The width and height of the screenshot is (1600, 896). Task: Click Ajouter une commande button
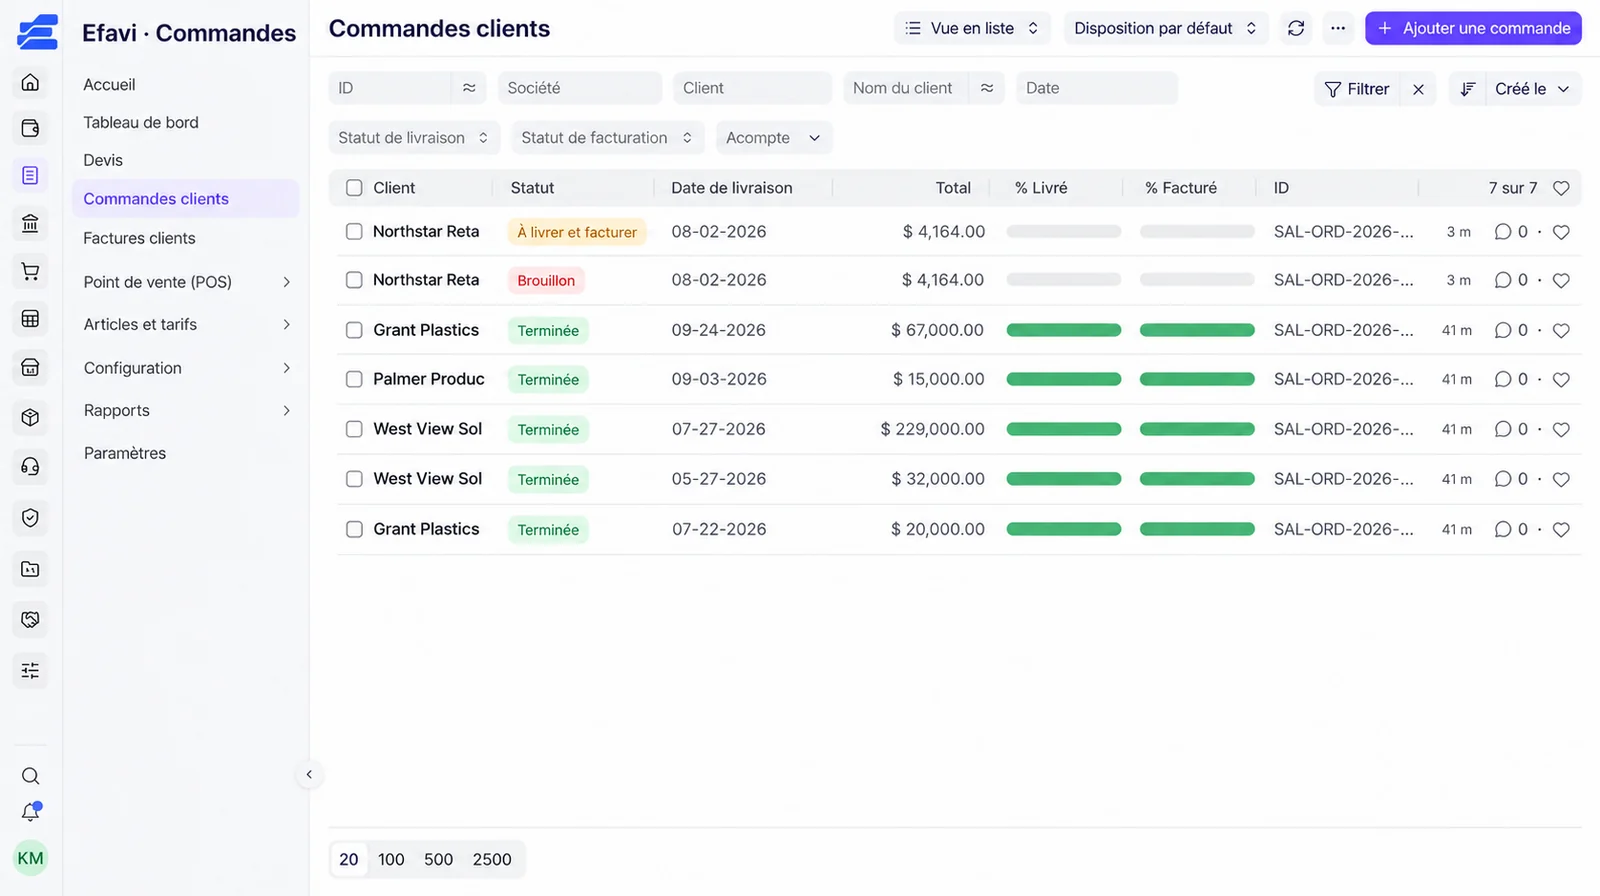pos(1473,28)
